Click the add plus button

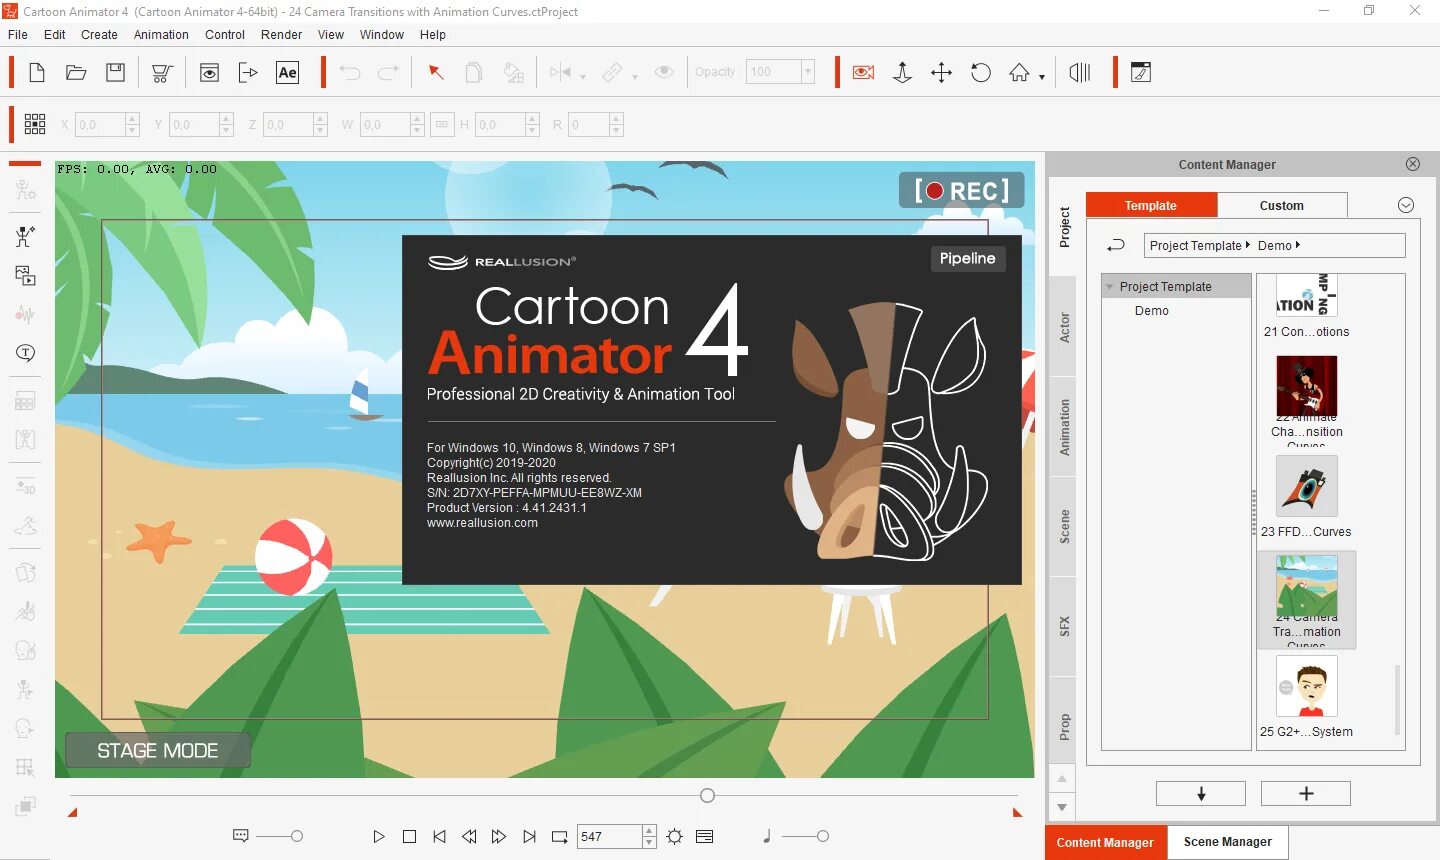click(1306, 793)
